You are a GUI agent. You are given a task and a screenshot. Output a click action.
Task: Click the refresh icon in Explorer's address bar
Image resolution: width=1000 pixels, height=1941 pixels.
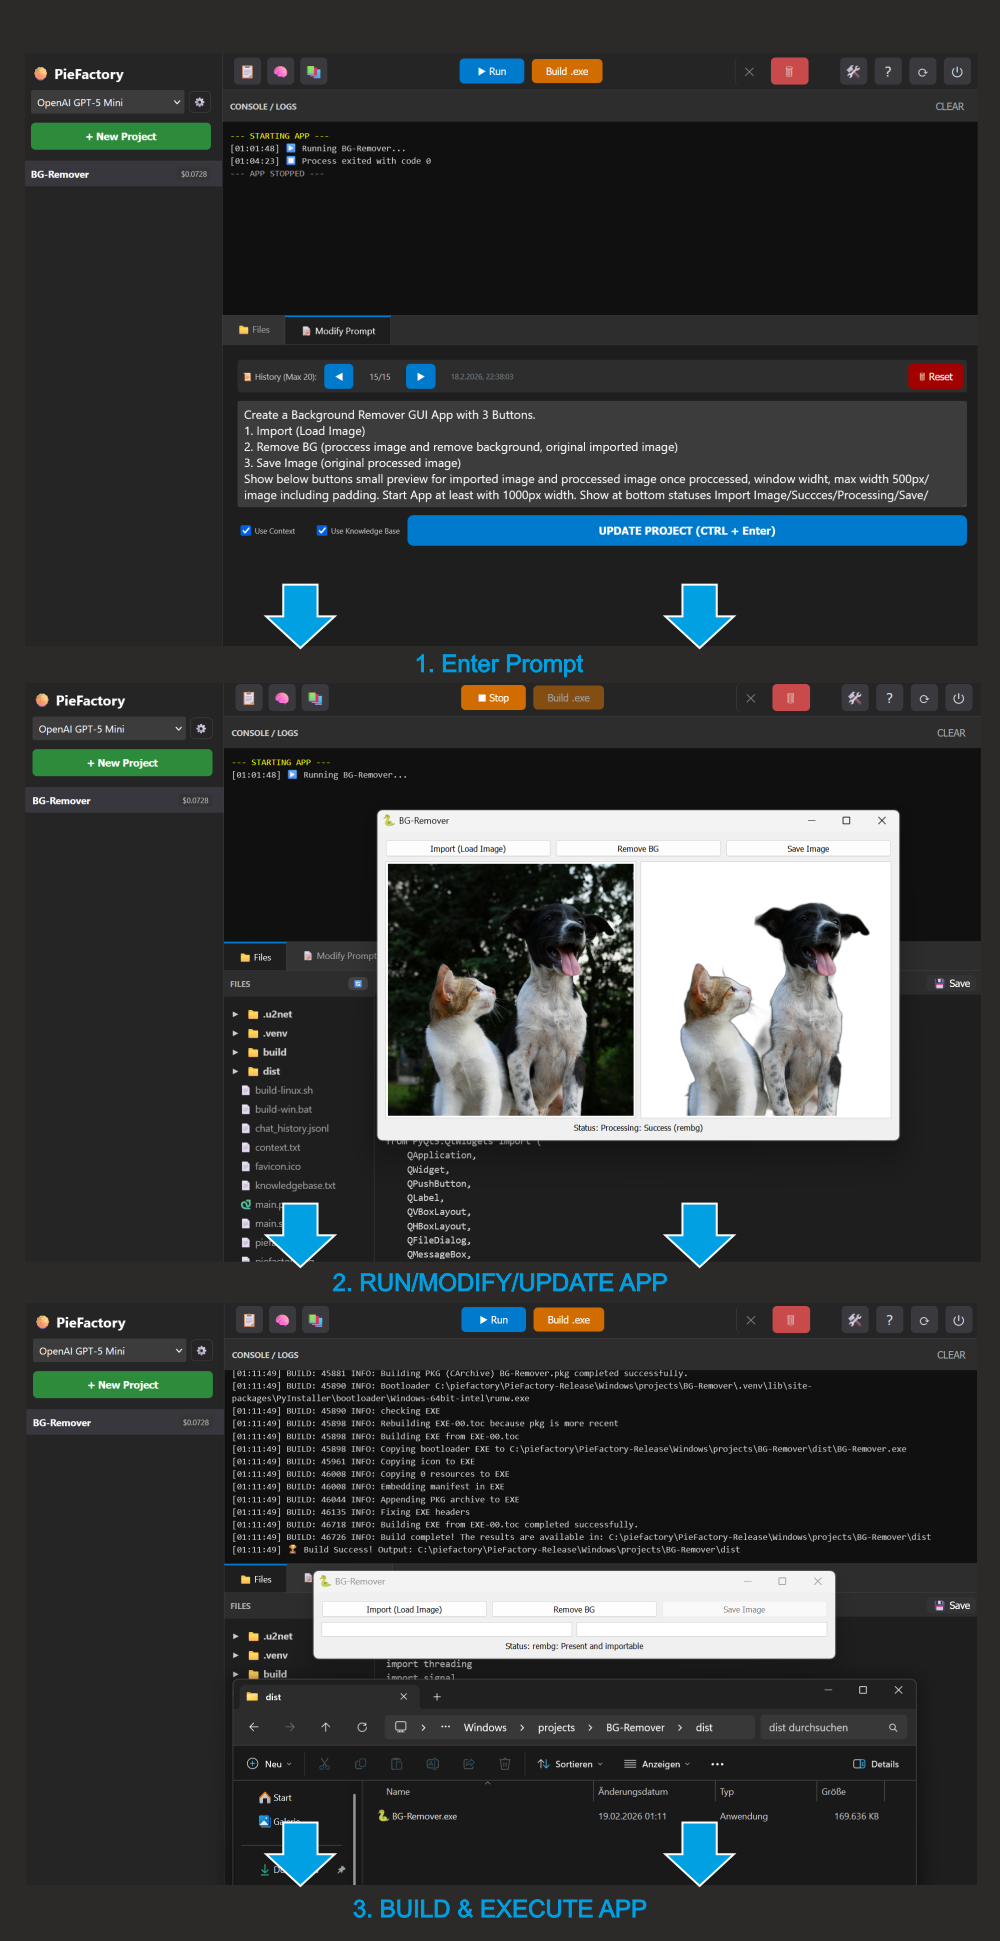[362, 1727]
